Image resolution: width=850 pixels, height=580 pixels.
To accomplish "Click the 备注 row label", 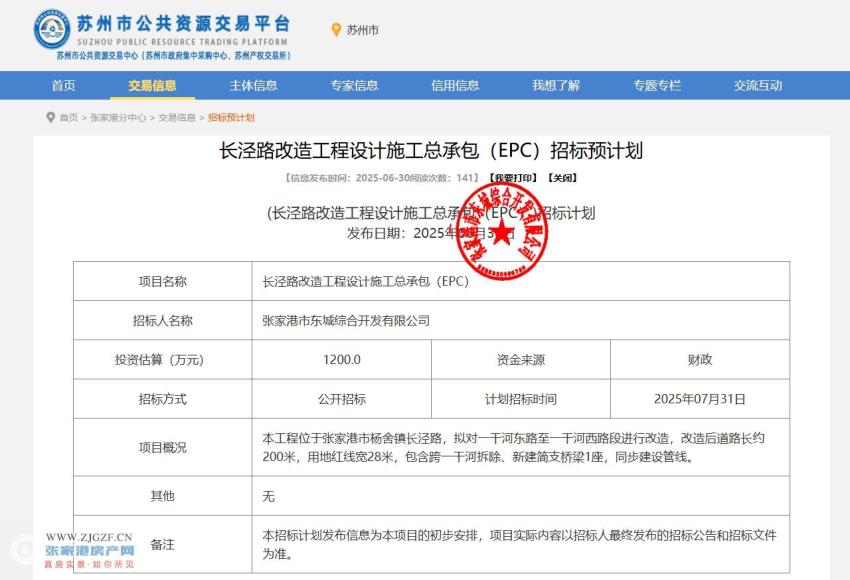I will pos(163,544).
